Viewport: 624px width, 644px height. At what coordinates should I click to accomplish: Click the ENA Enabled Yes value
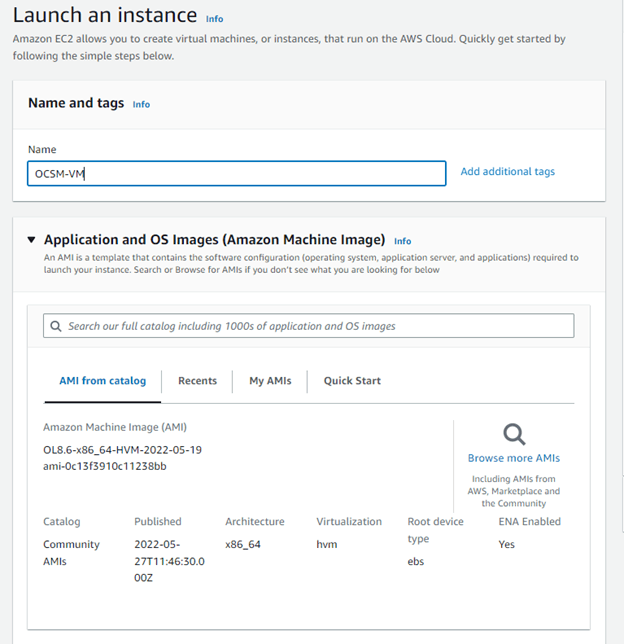(x=506, y=544)
